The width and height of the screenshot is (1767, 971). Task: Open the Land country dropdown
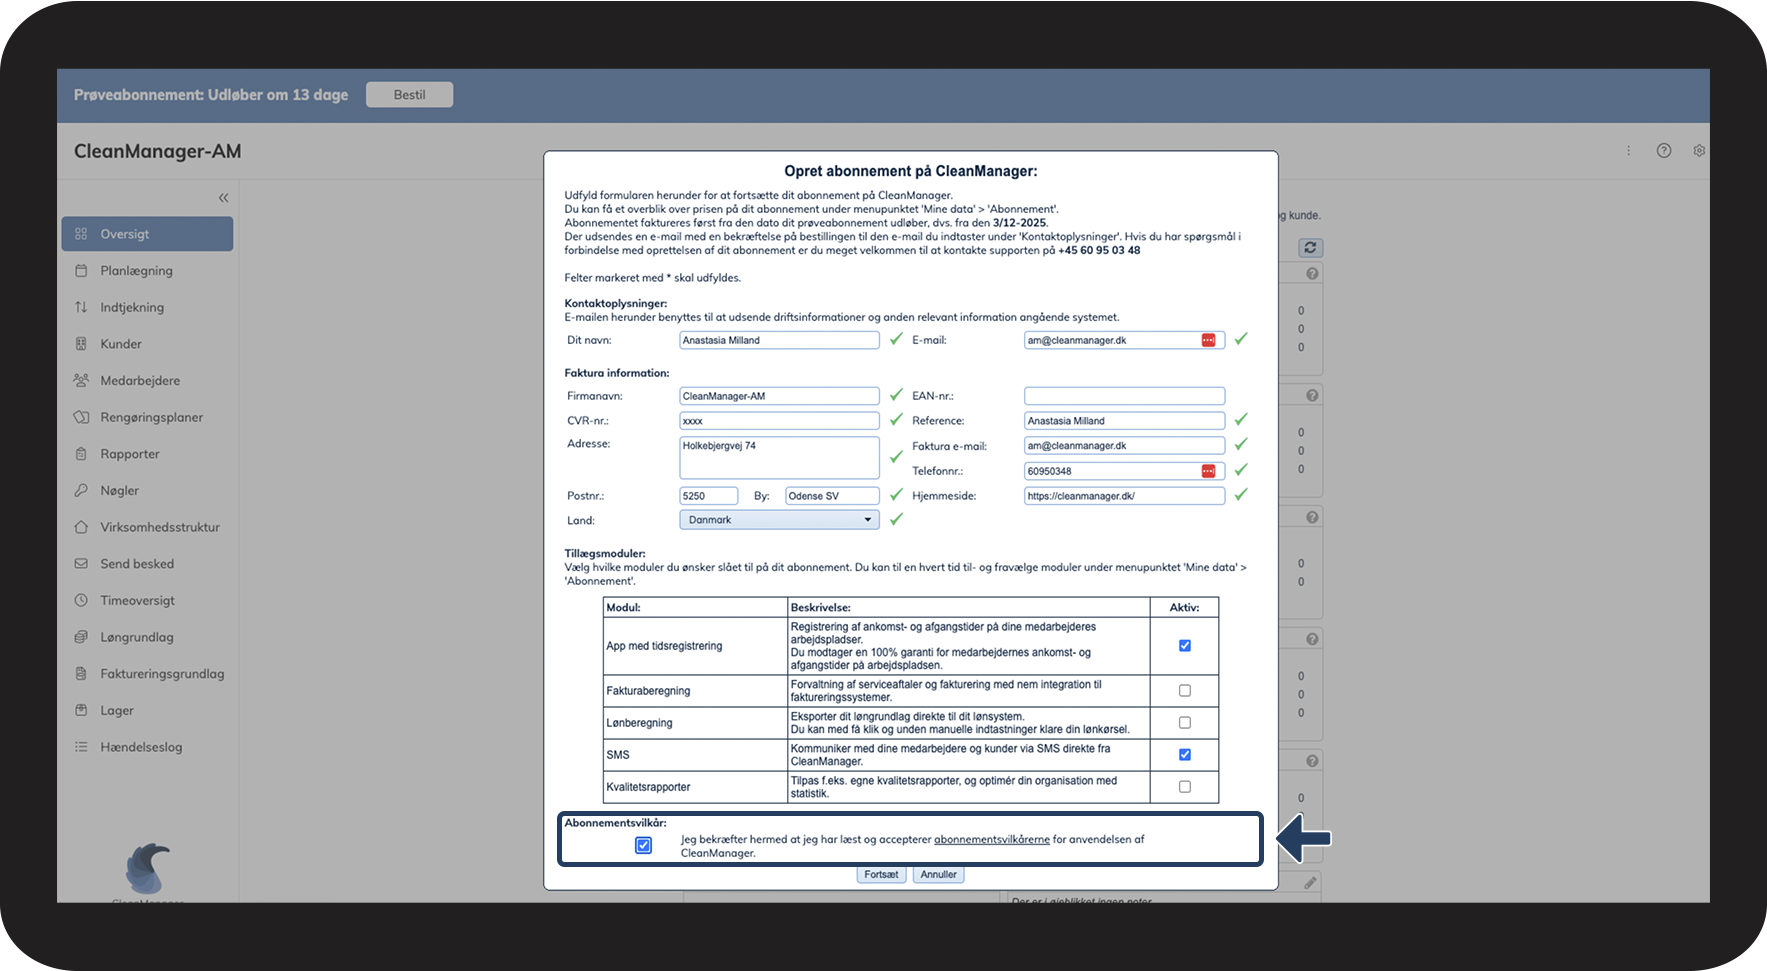click(x=779, y=520)
